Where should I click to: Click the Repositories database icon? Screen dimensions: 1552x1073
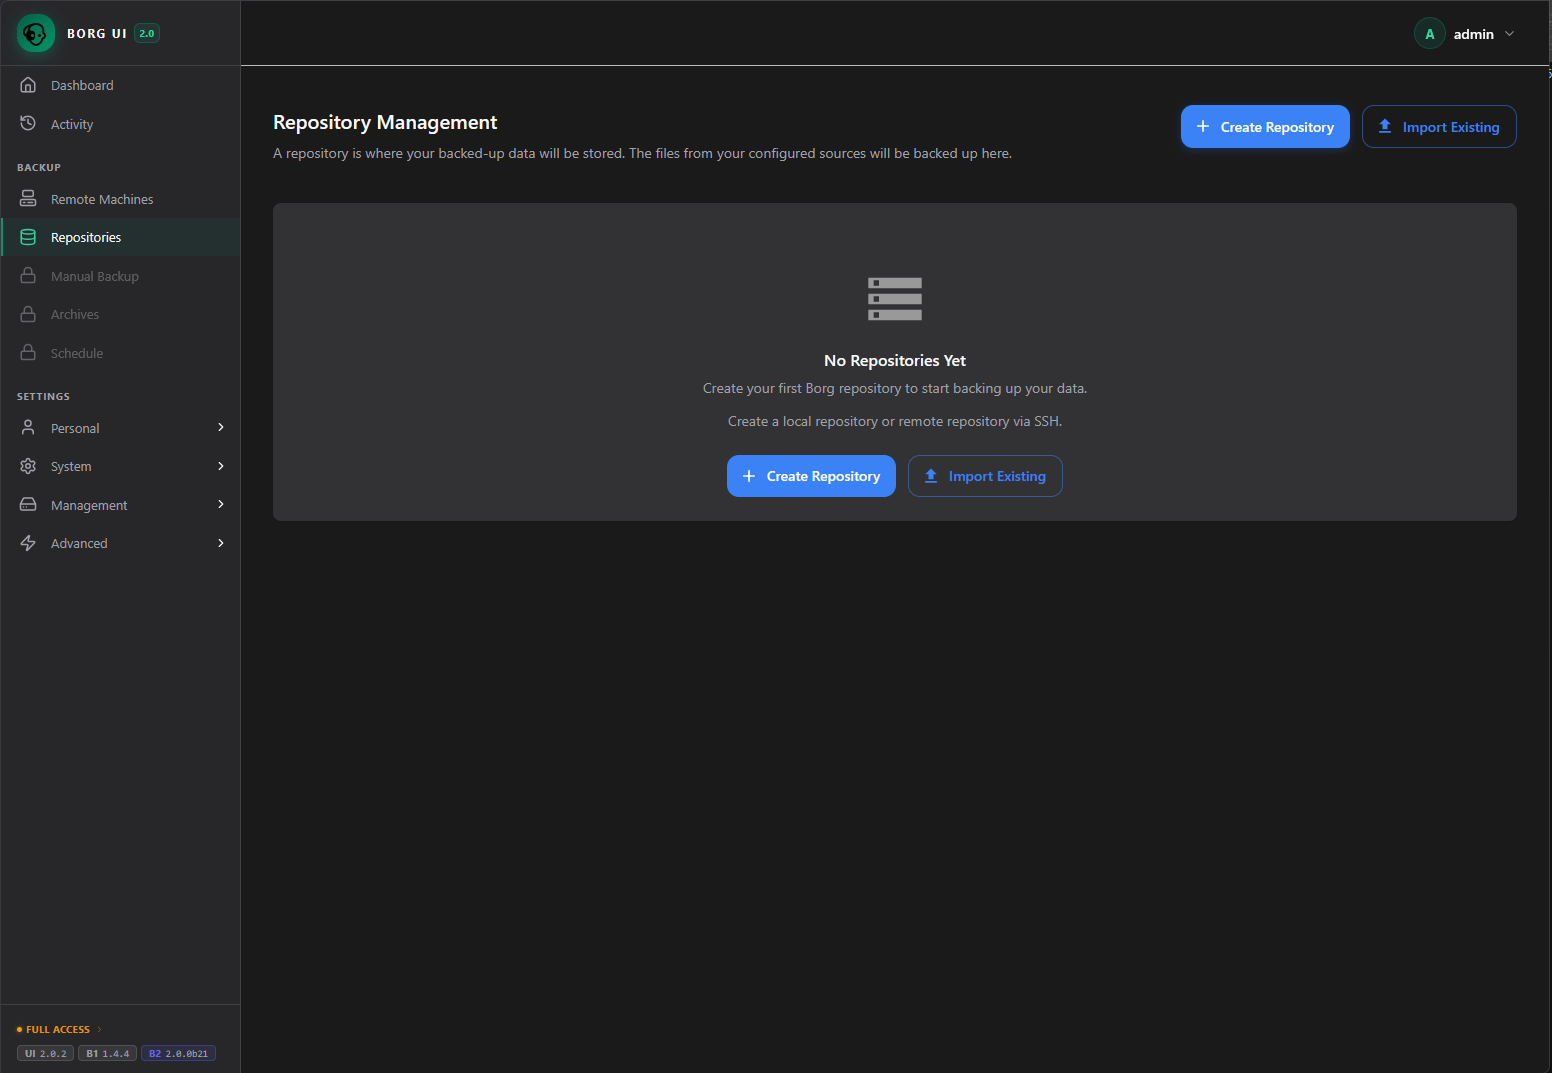tap(28, 237)
